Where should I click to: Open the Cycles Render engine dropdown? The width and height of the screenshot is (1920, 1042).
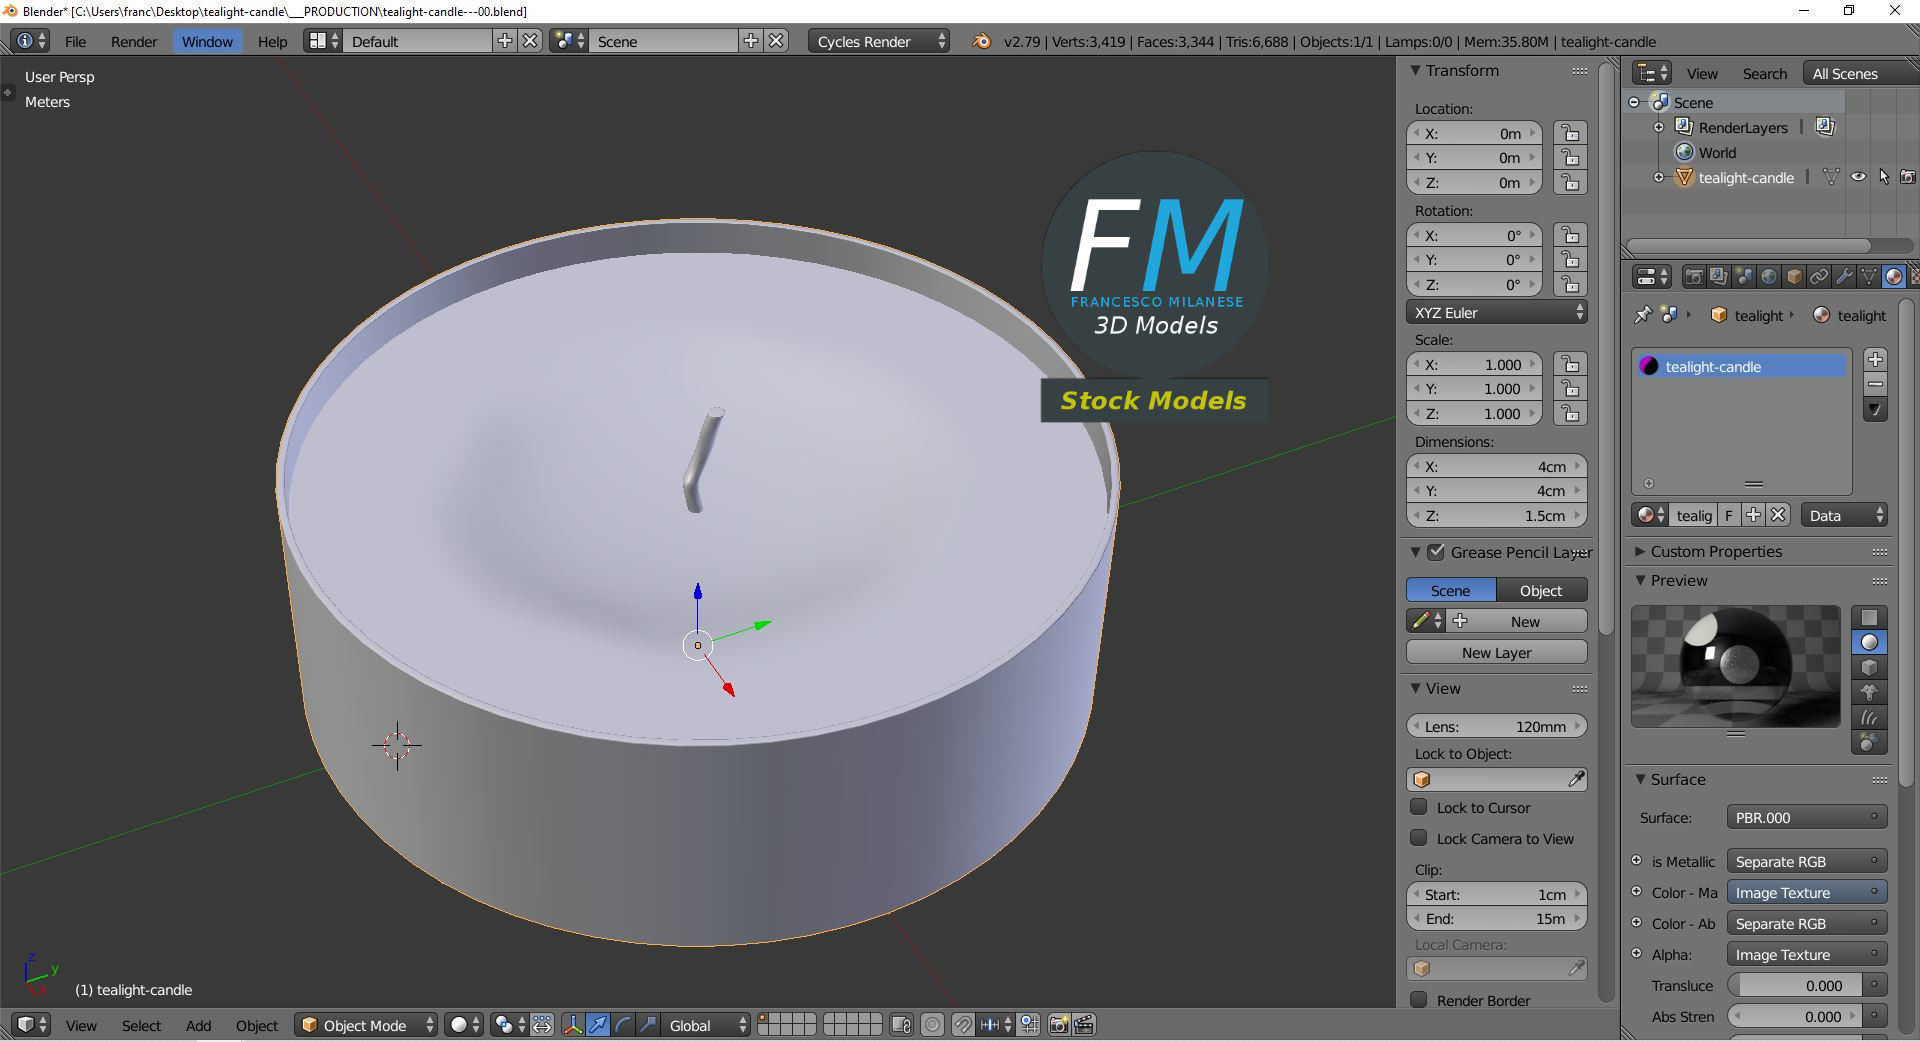click(879, 41)
